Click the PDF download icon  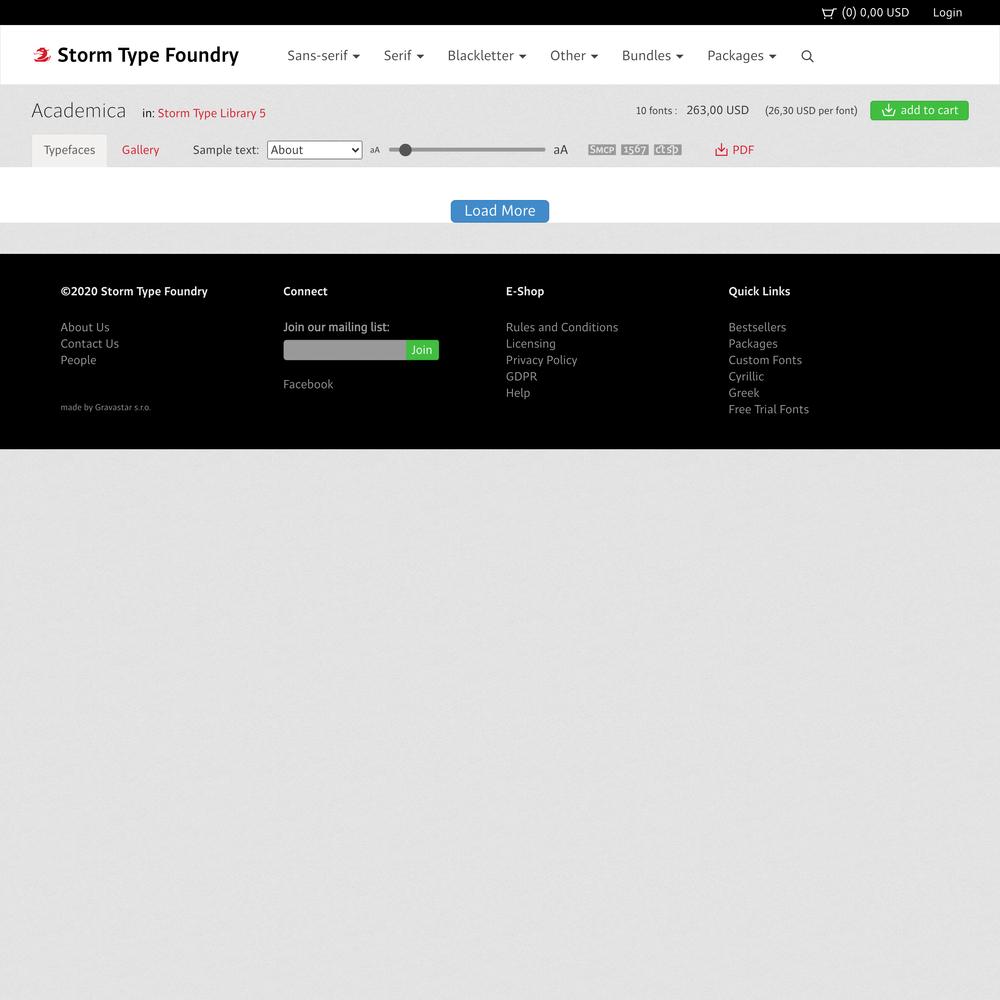(x=721, y=150)
